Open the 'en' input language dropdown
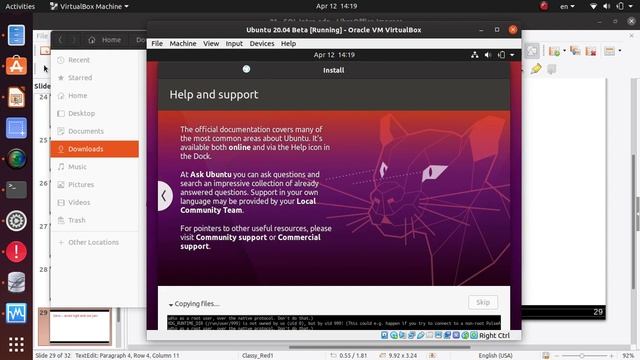 (x=567, y=6)
